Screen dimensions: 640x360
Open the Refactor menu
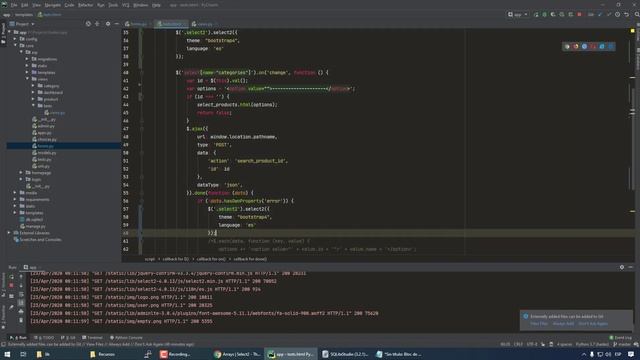(85, 5)
